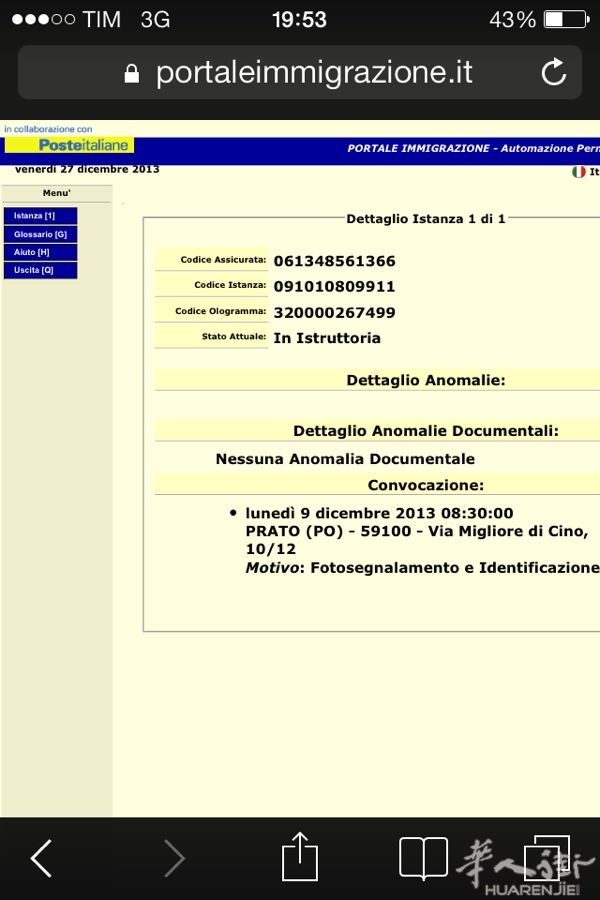Viewport: 600px width, 900px height.
Task: Click the Codice Assicurata label
Action: click(223, 260)
